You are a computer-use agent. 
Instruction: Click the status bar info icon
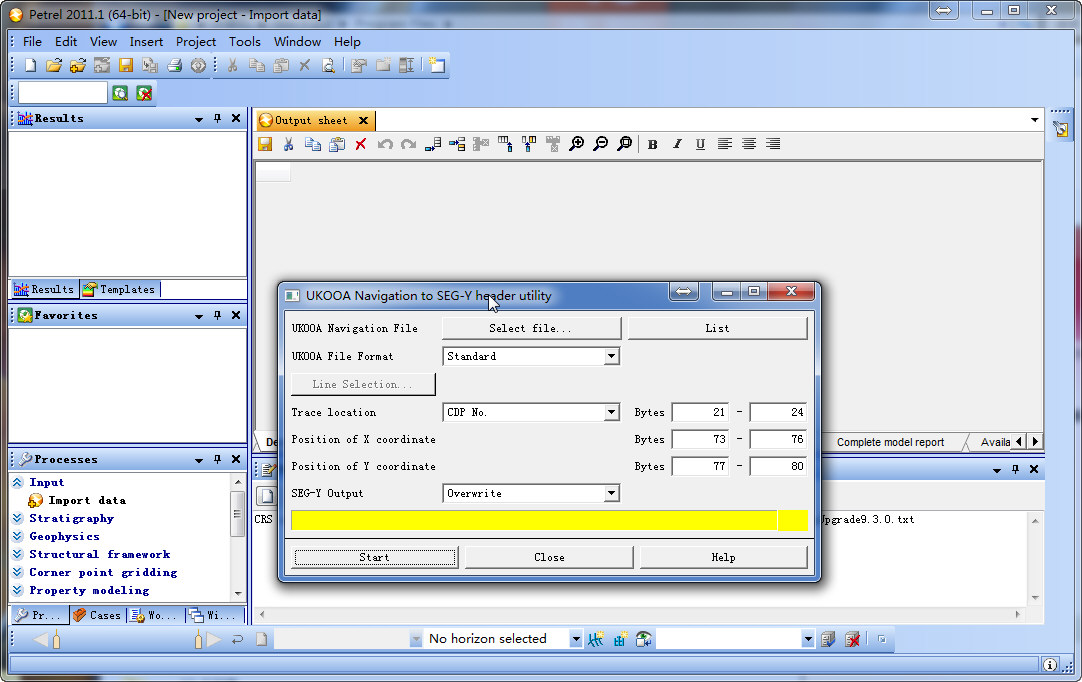[1050, 665]
